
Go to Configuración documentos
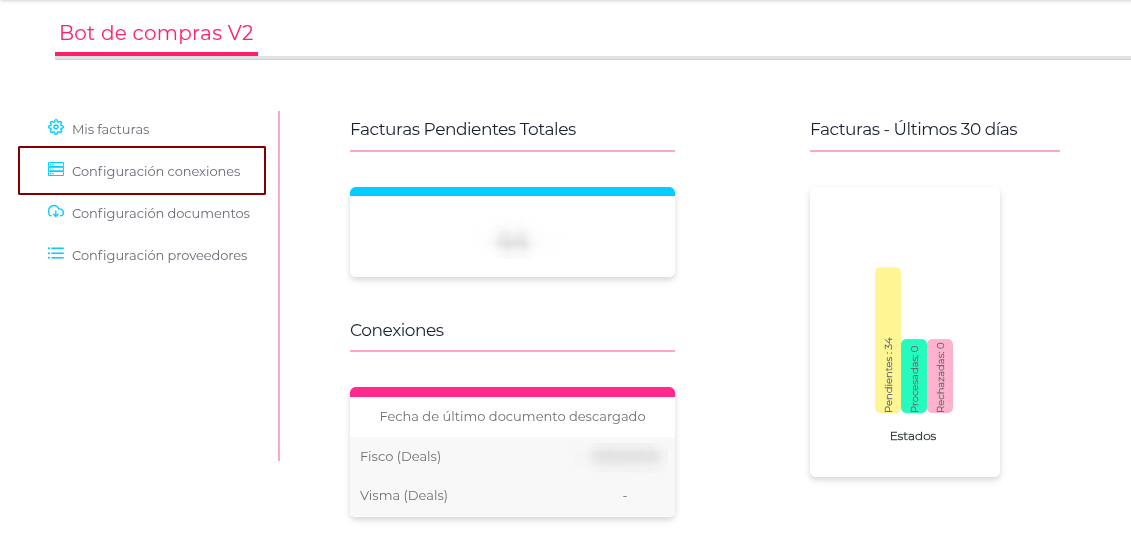coord(160,213)
